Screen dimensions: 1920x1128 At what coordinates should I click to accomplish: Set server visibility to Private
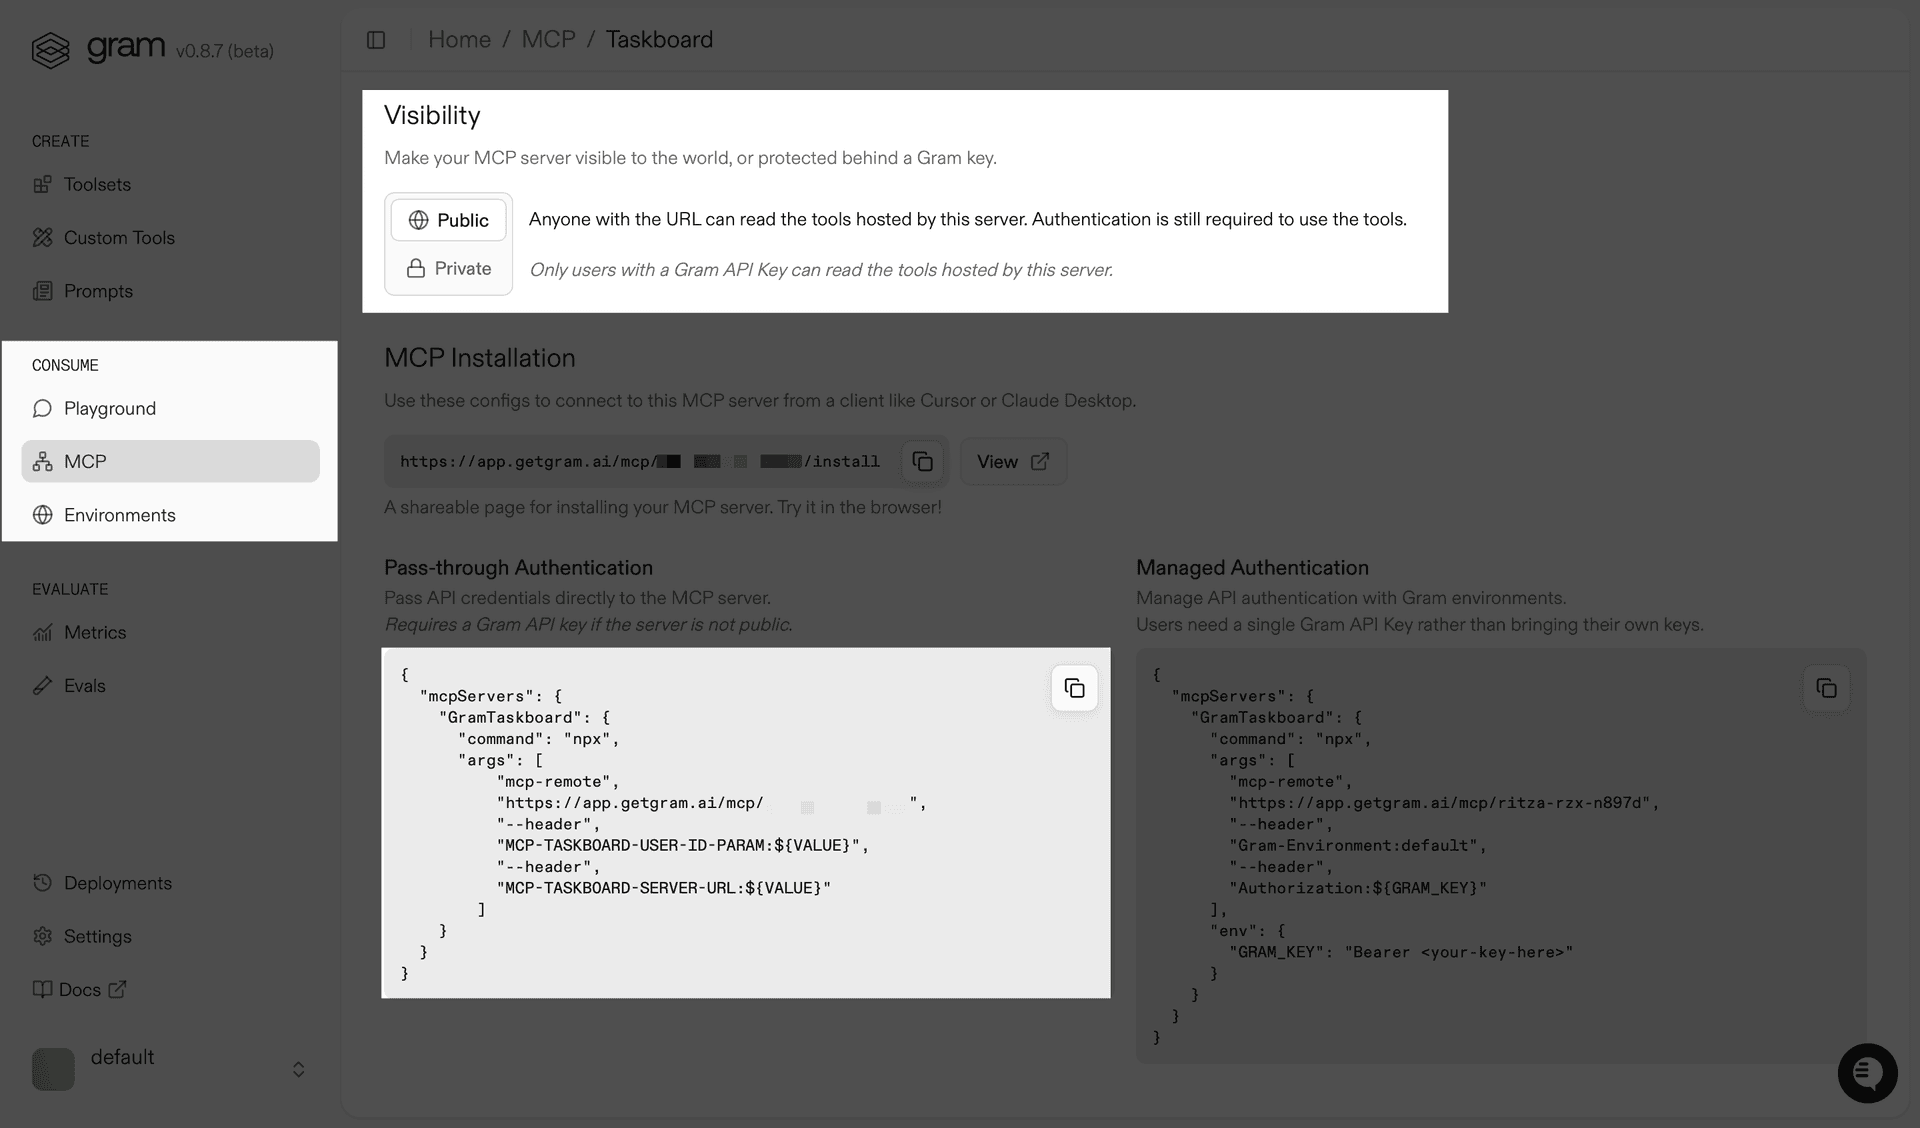[448, 268]
